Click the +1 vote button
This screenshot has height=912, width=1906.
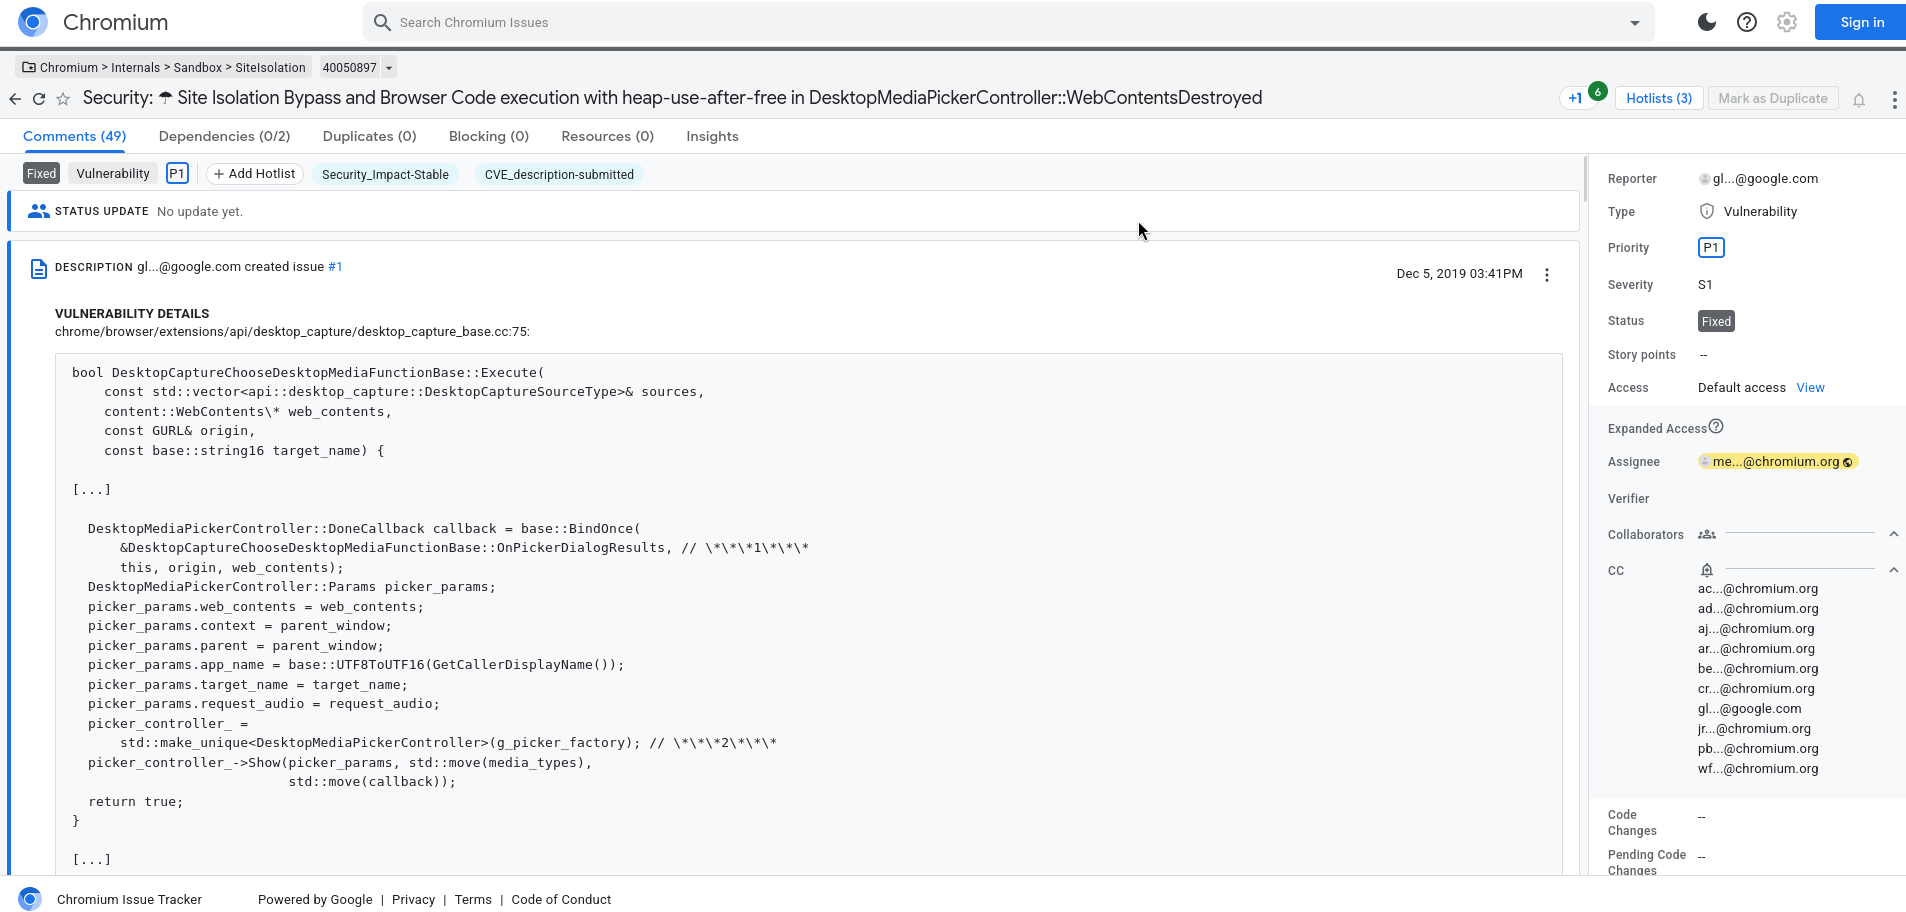(1575, 98)
